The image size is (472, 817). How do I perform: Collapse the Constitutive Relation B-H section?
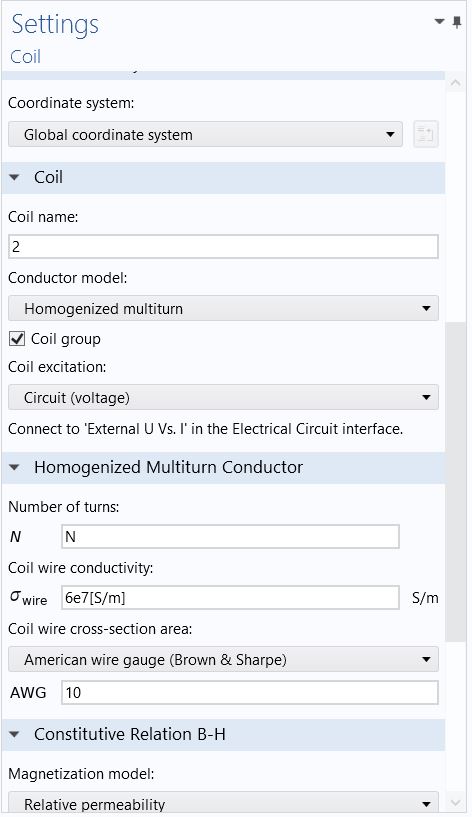[15, 734]
